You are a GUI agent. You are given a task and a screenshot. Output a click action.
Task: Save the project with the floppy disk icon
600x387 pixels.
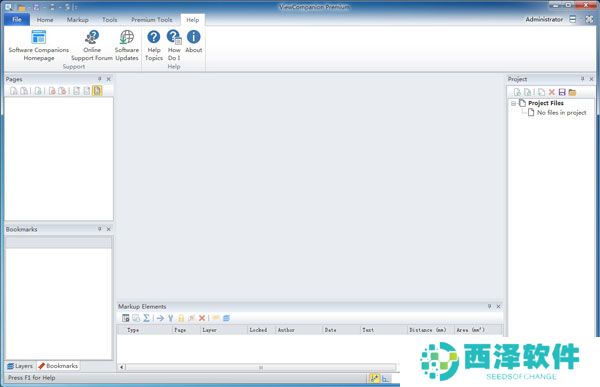pos(562,92)
